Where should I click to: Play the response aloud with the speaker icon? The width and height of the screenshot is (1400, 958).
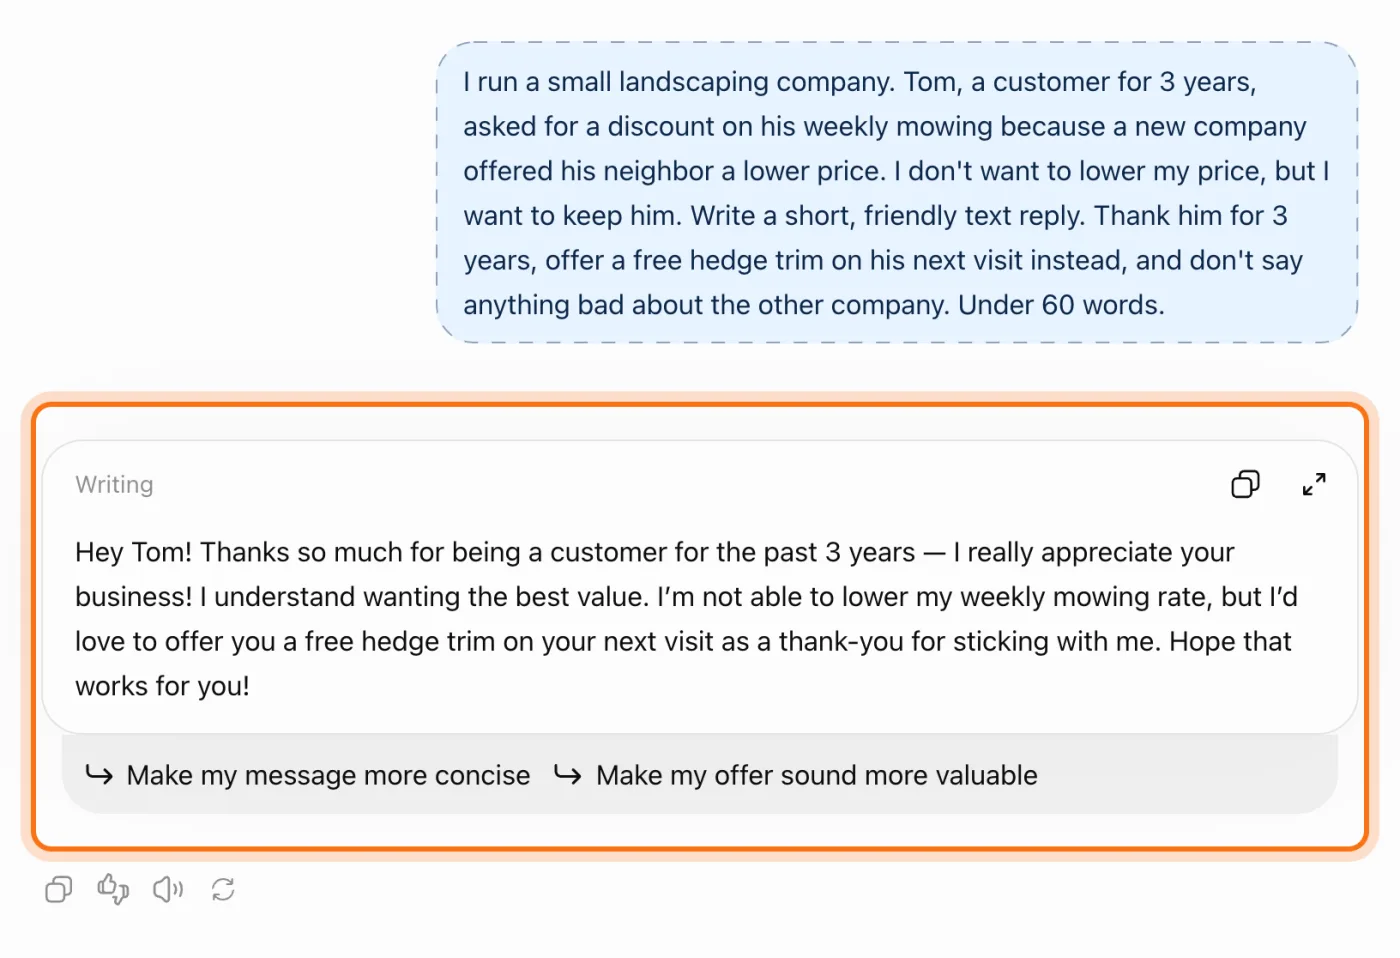coord(168,889)
